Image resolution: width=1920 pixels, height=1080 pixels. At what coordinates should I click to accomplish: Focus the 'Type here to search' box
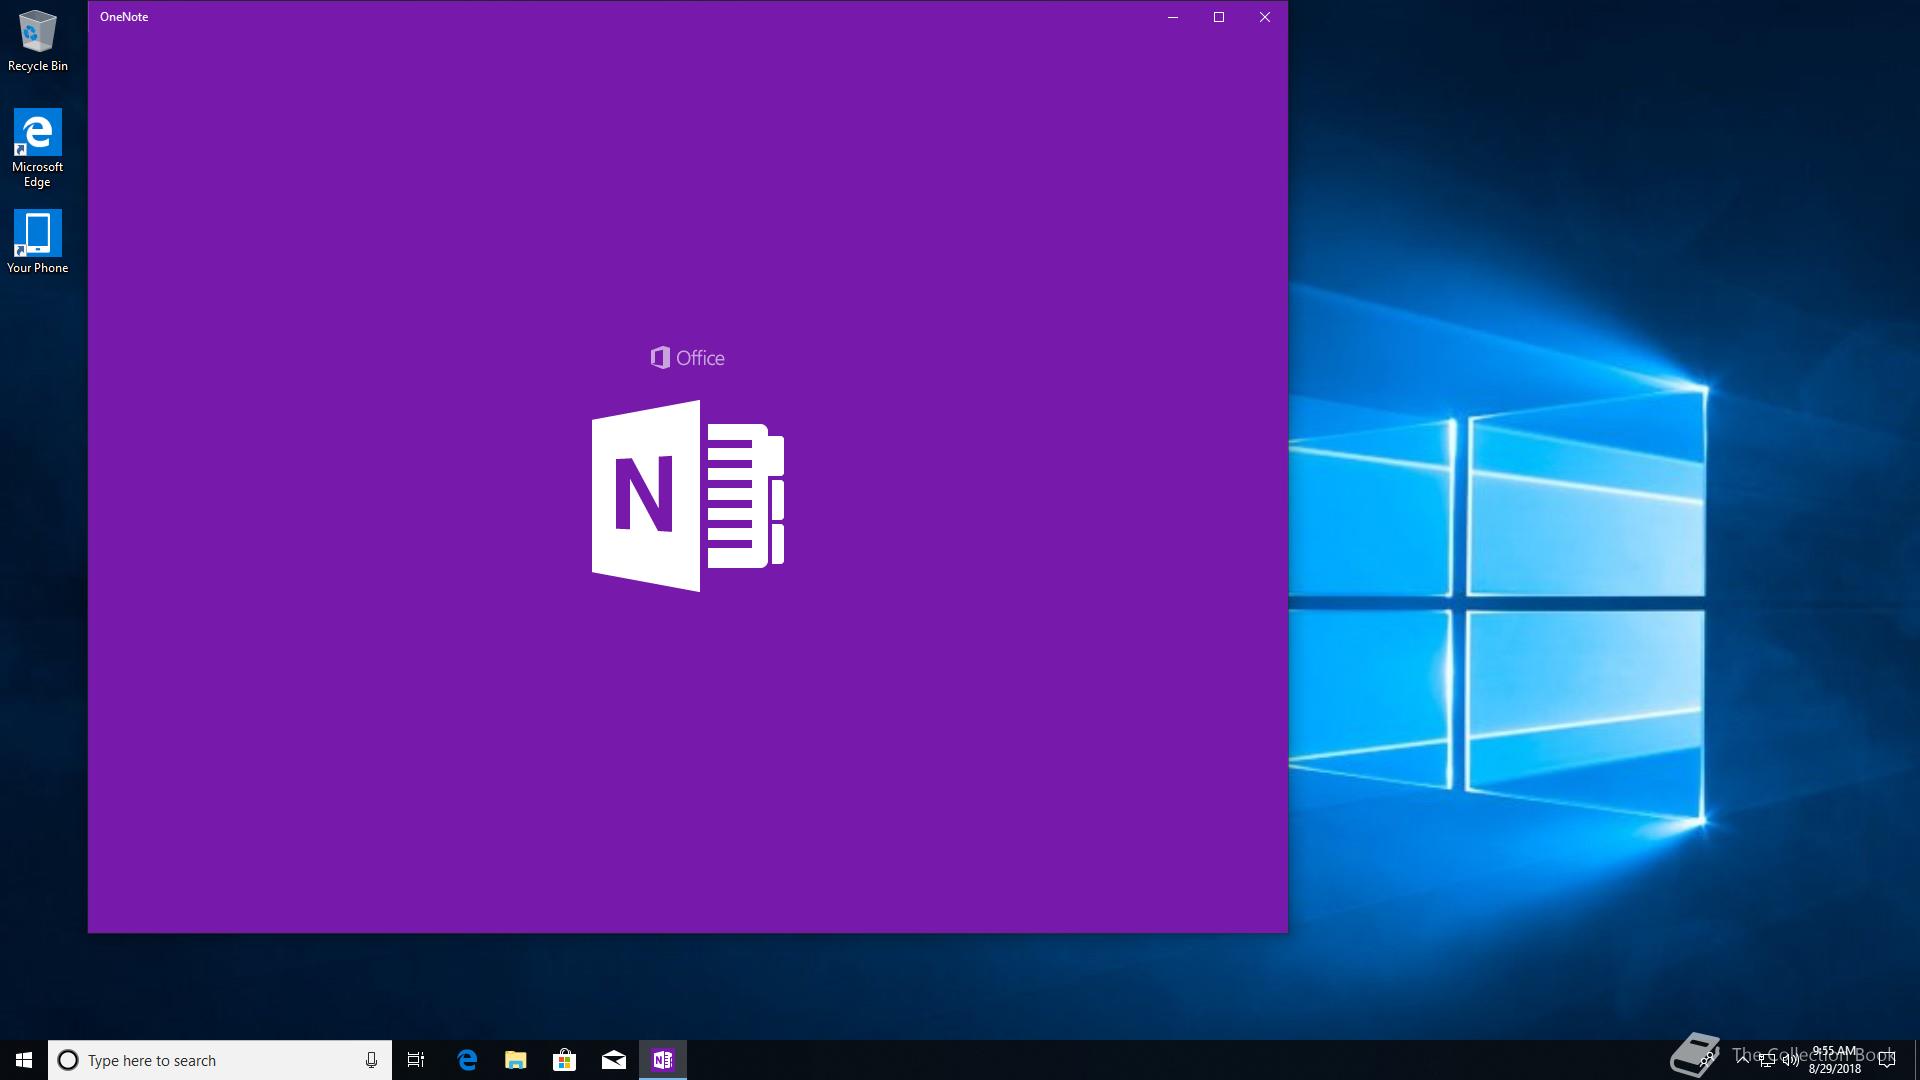(x=220, y=1060)
